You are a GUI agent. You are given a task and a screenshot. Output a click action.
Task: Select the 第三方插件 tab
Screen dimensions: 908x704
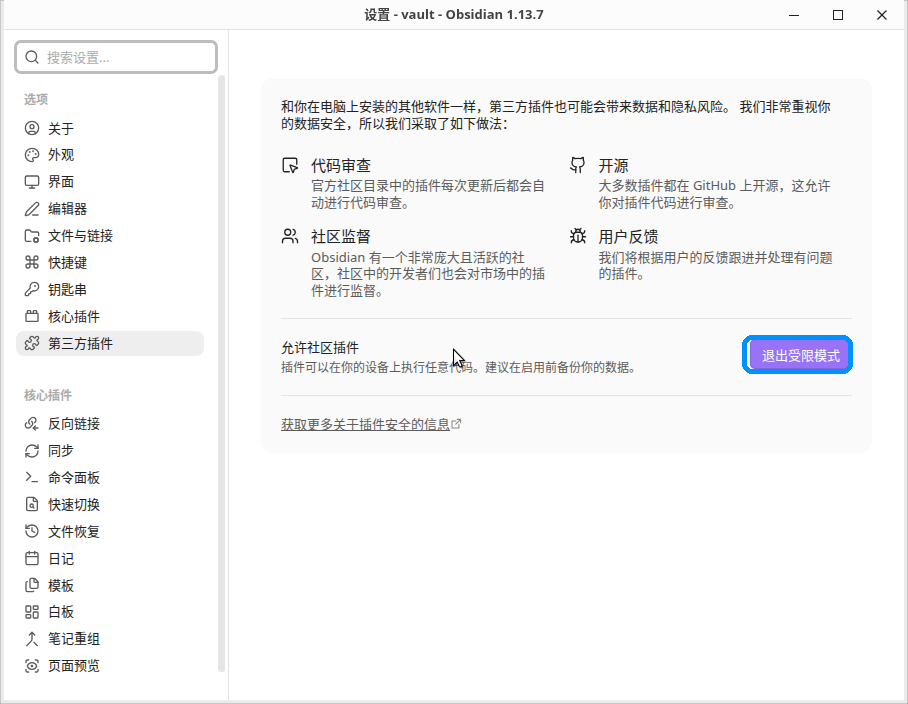pos(110,344)
